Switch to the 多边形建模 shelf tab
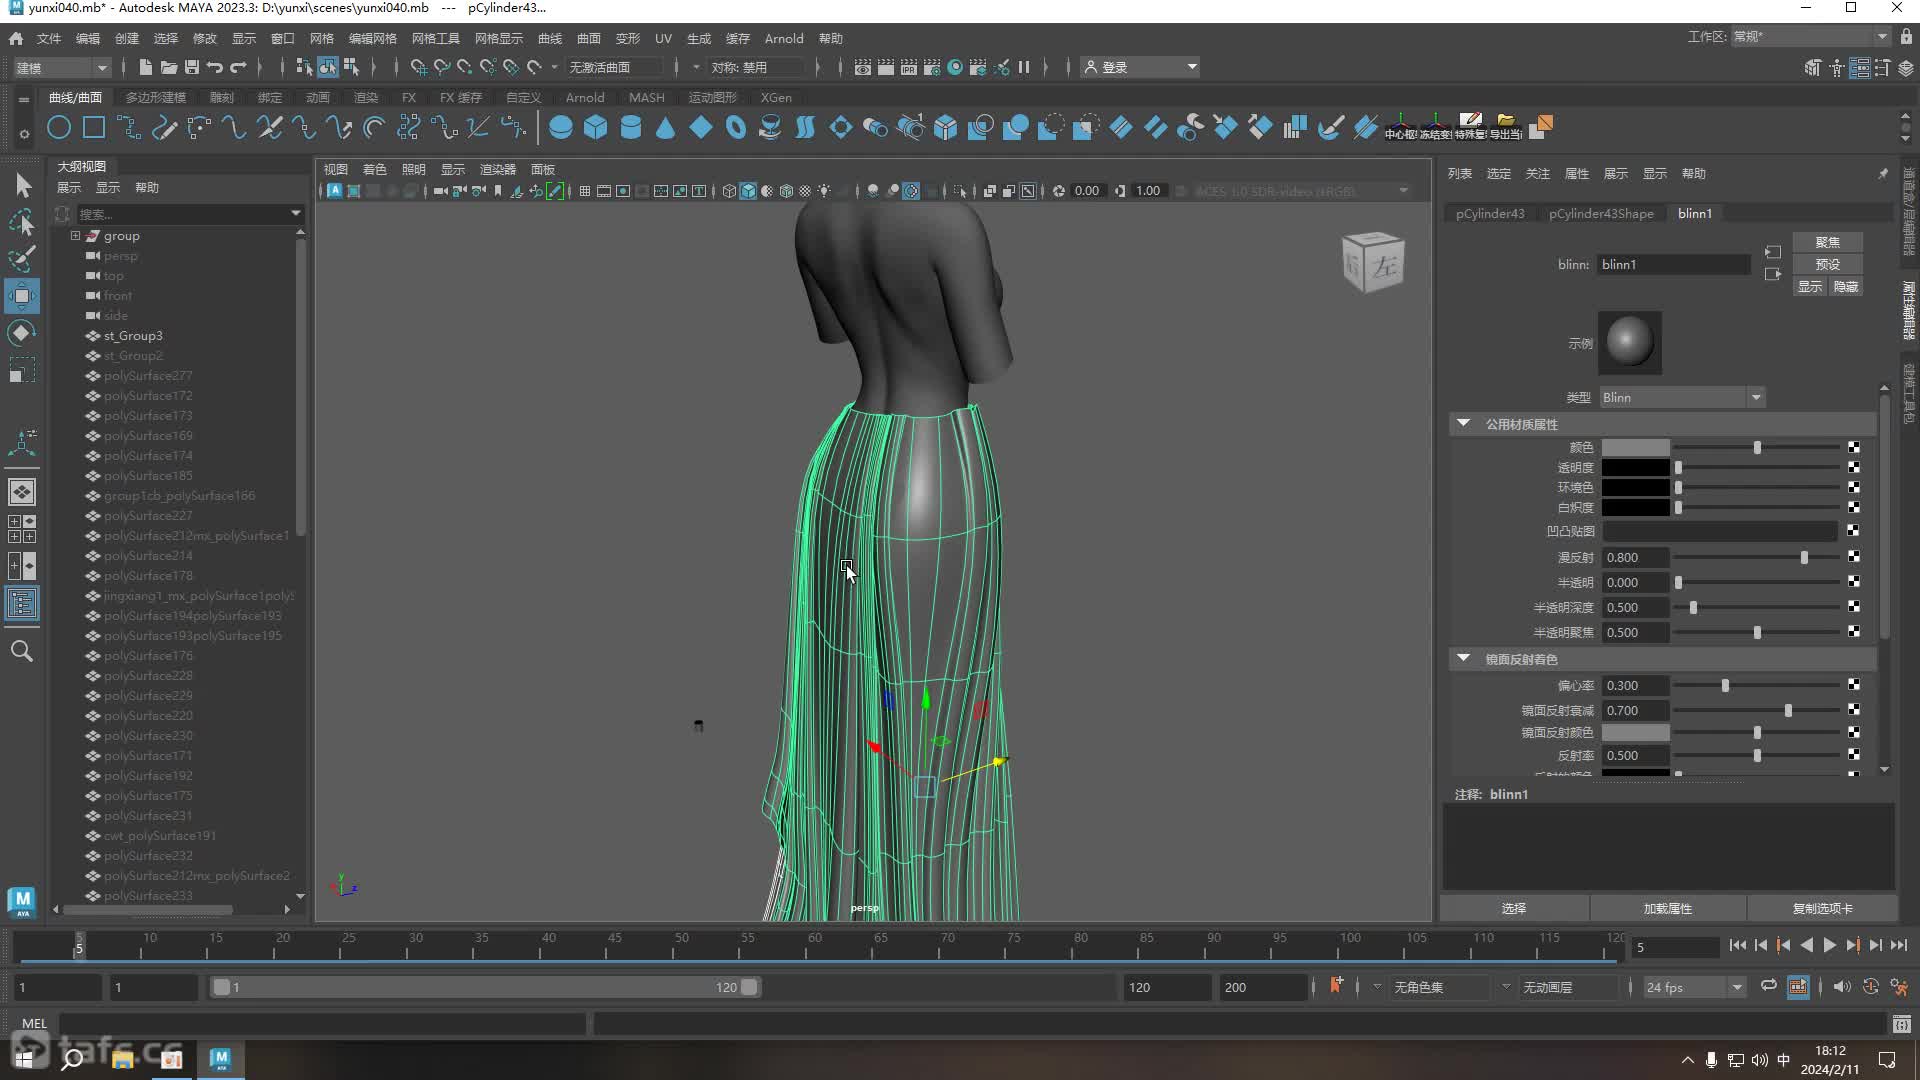This screenshot has width=1920, height=1080. (x=156, y=97)
